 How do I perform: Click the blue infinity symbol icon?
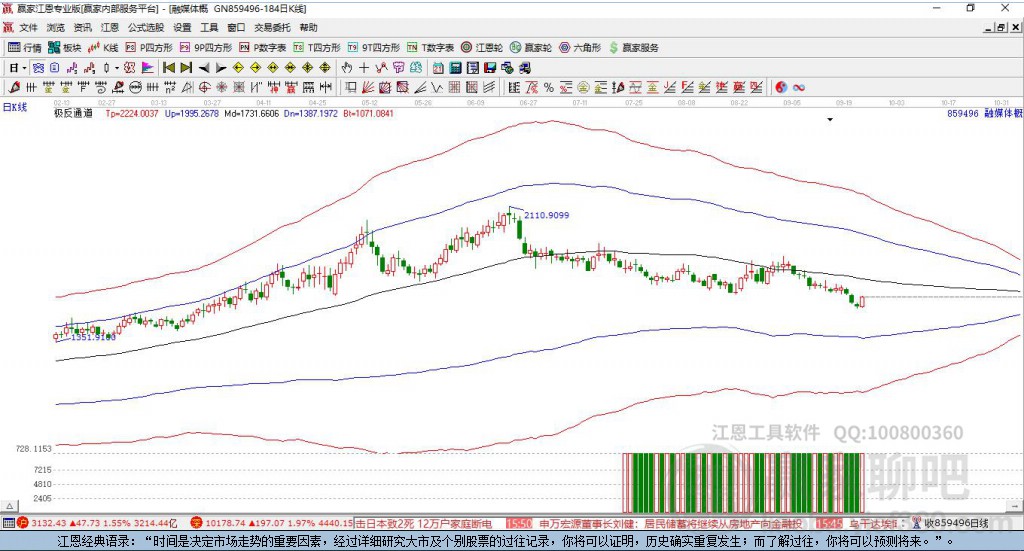[799, 87]
